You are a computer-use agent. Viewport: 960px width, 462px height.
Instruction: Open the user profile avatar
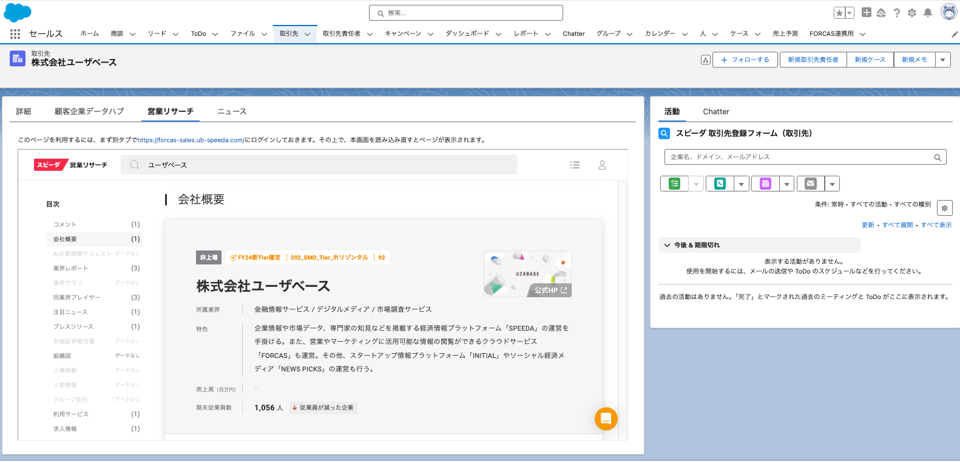click(x=948, y=12)
